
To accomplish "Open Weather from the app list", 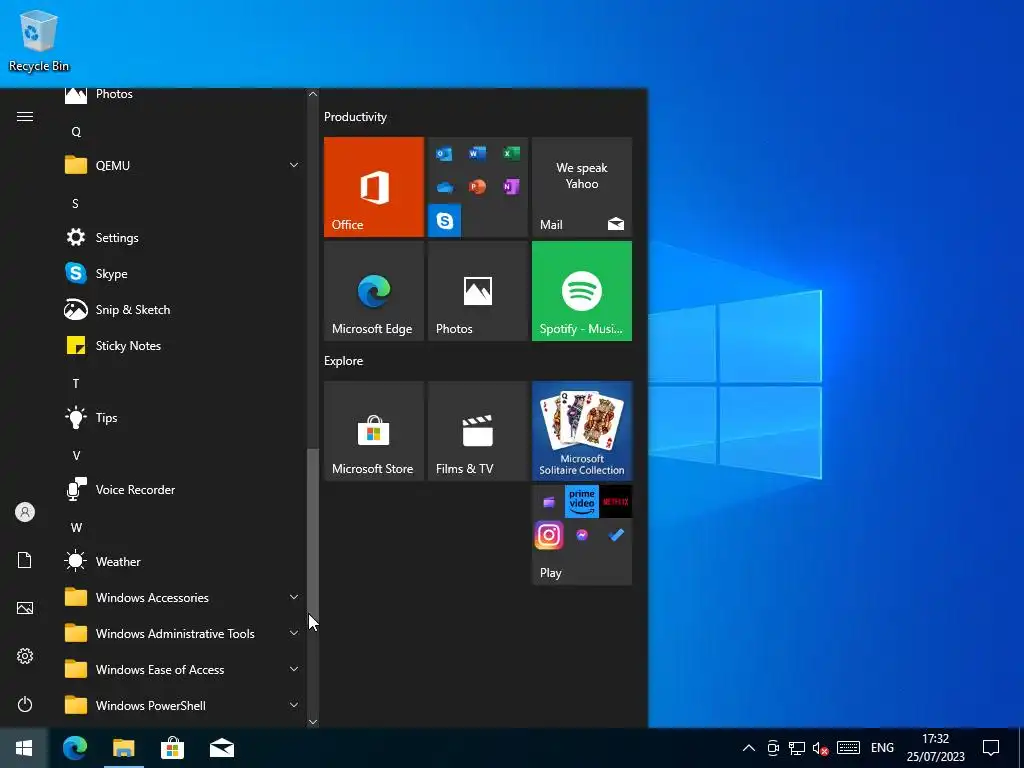I will coord(183,561).
